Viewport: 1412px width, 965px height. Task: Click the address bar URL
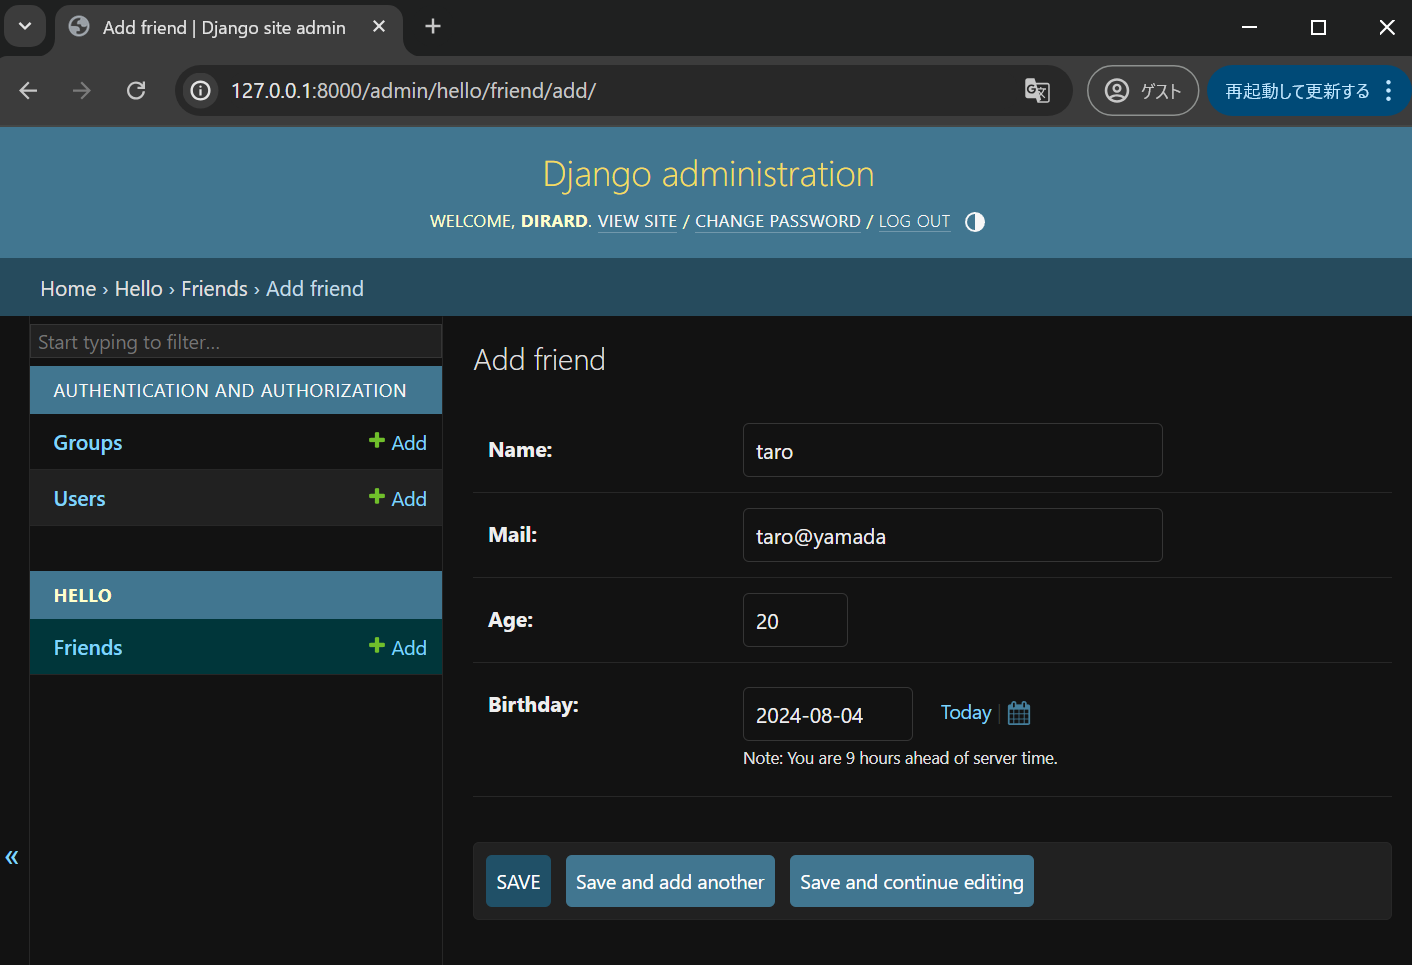[x=413, y=91]
